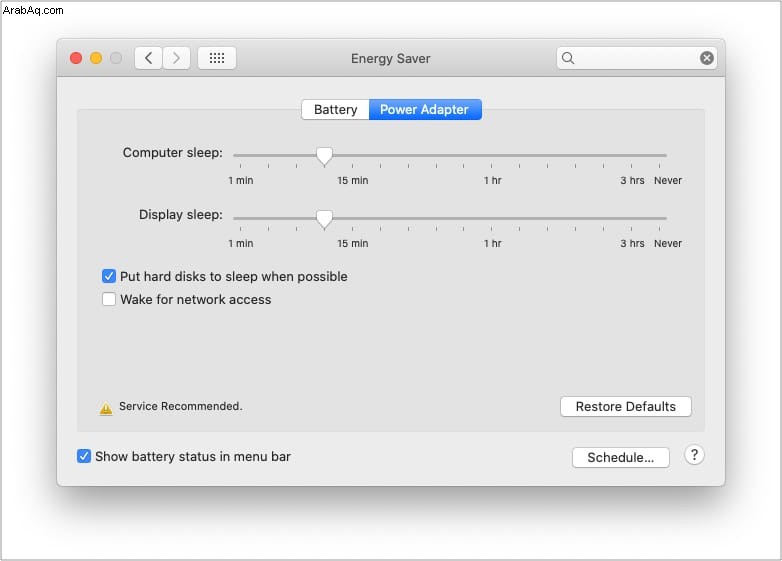Click inside the search input field

click(636, 58)
